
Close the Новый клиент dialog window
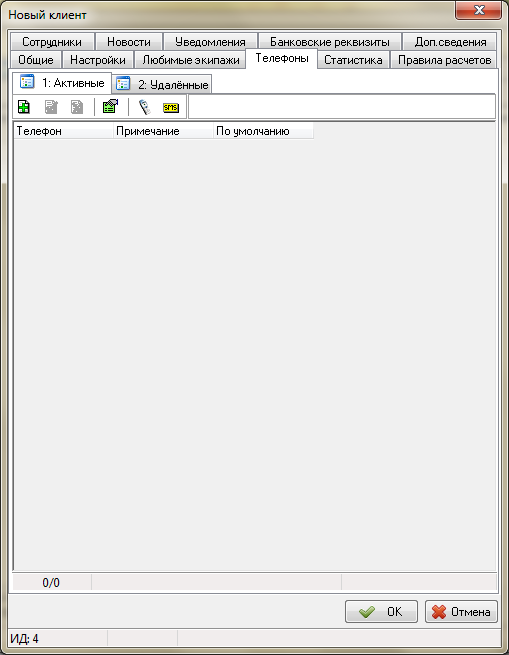(x=478, y=11)
